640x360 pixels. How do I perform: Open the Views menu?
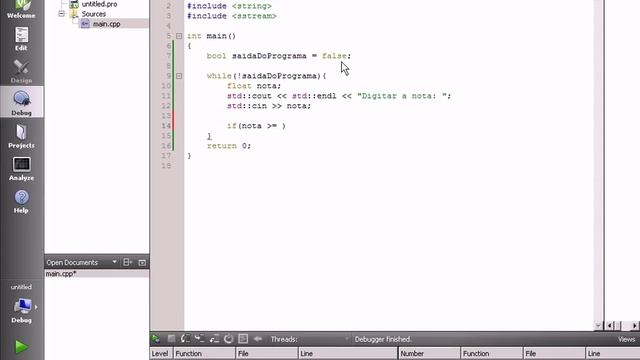626,339
